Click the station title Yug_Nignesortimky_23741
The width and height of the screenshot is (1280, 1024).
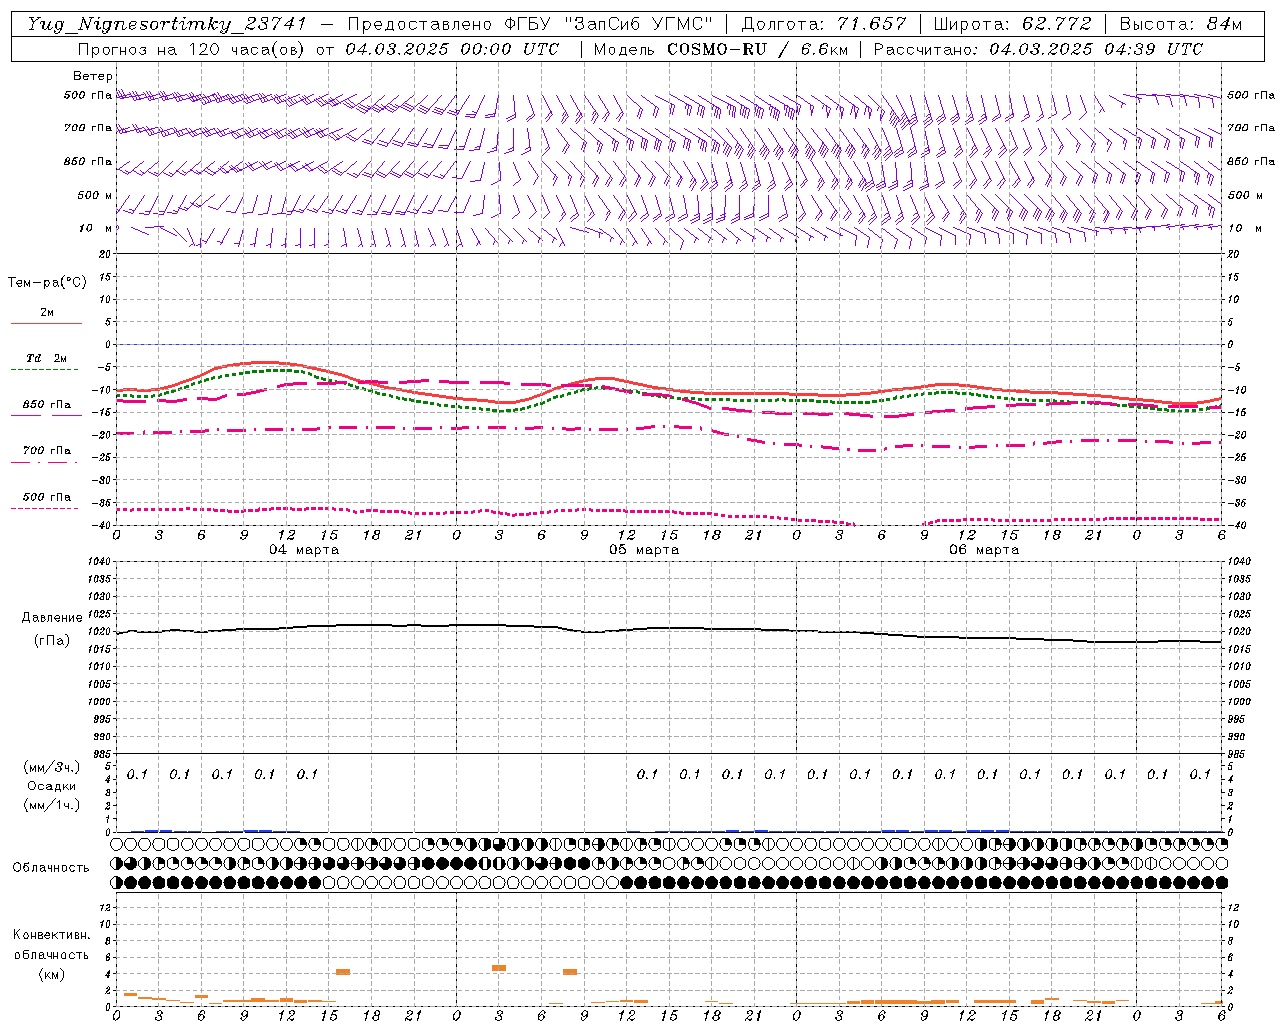[166, 24]
